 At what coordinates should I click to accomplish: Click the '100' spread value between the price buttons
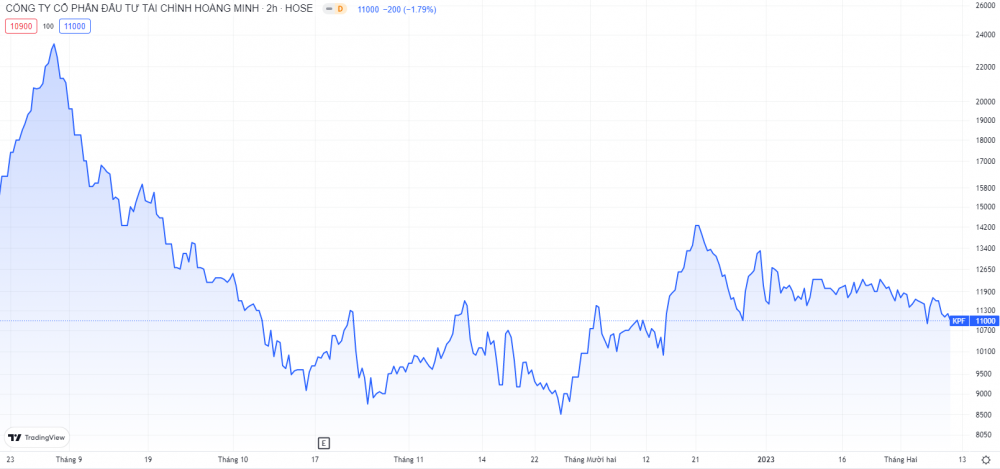coord(48,26)
